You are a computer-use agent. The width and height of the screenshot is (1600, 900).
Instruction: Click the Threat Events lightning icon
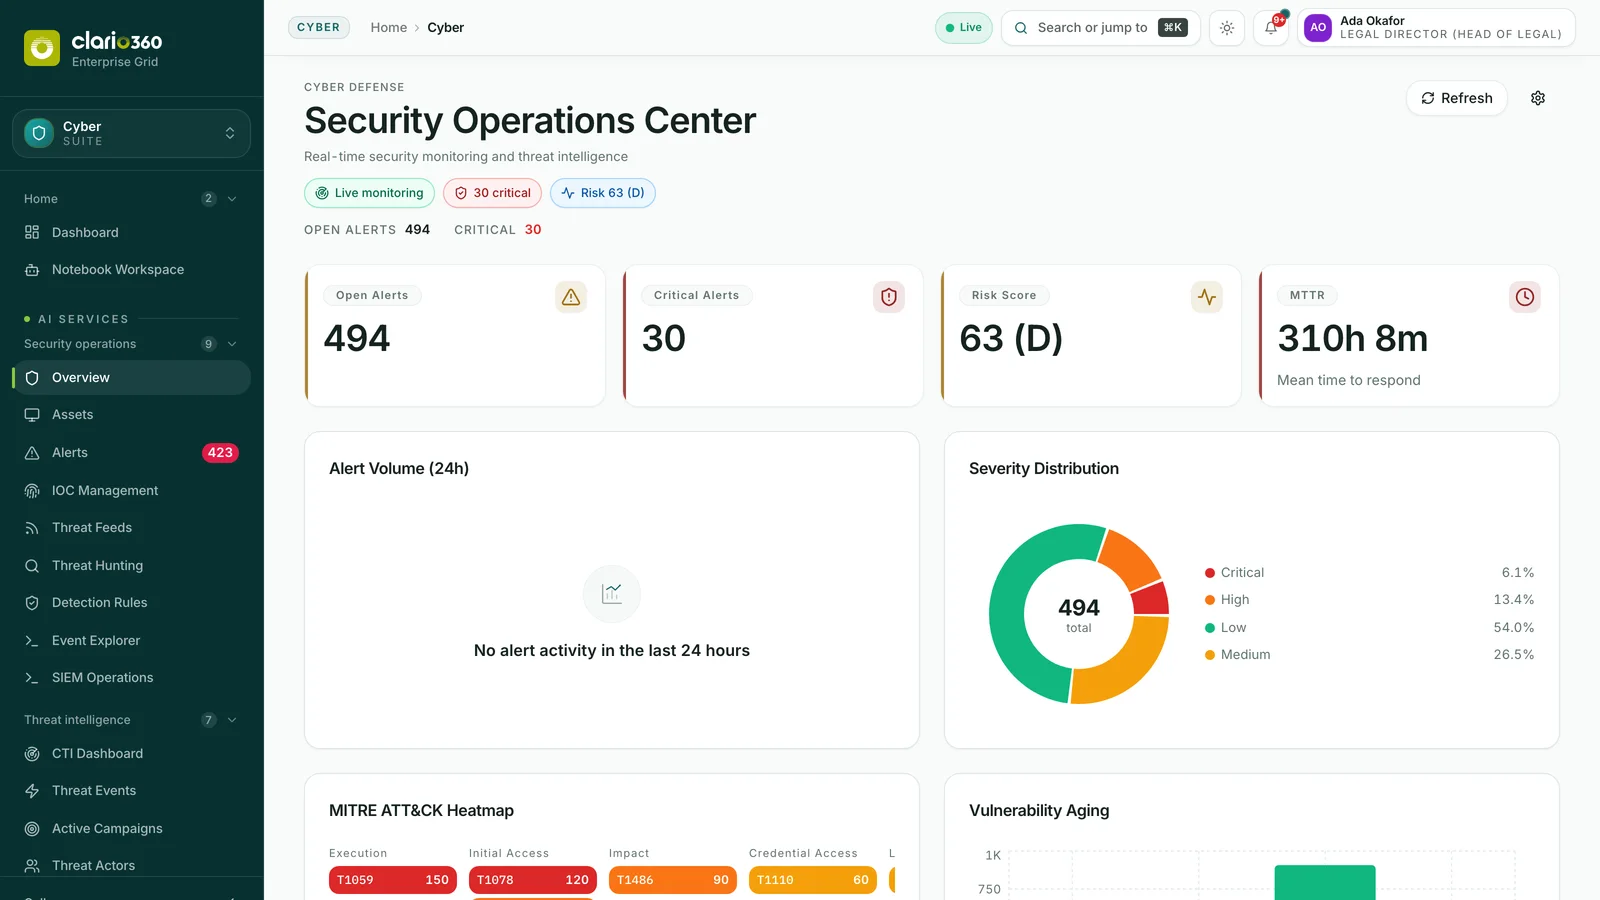coord(32,791)
